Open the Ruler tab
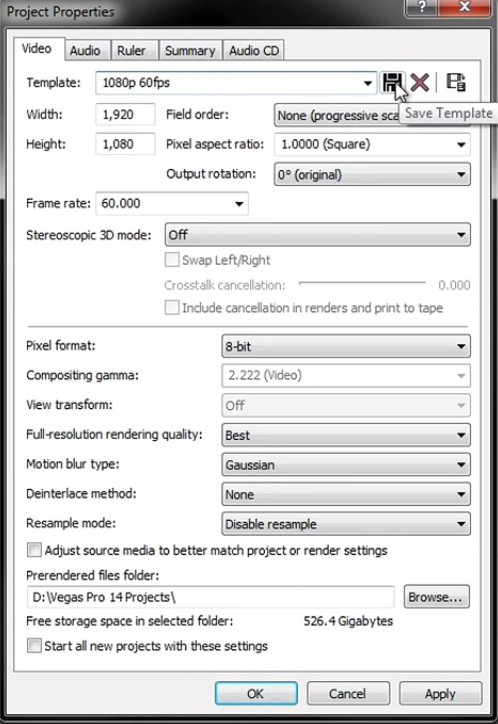This screenshot has height=724, width=498. pyautogui.click(x=131, y=50)
